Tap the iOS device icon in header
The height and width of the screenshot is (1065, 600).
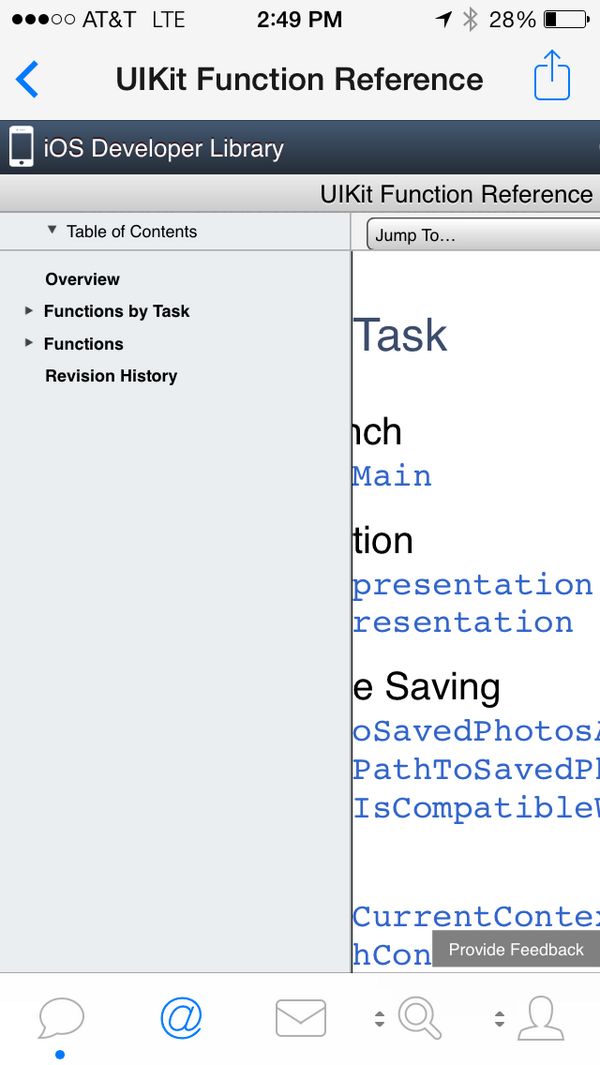coord(21,147)
